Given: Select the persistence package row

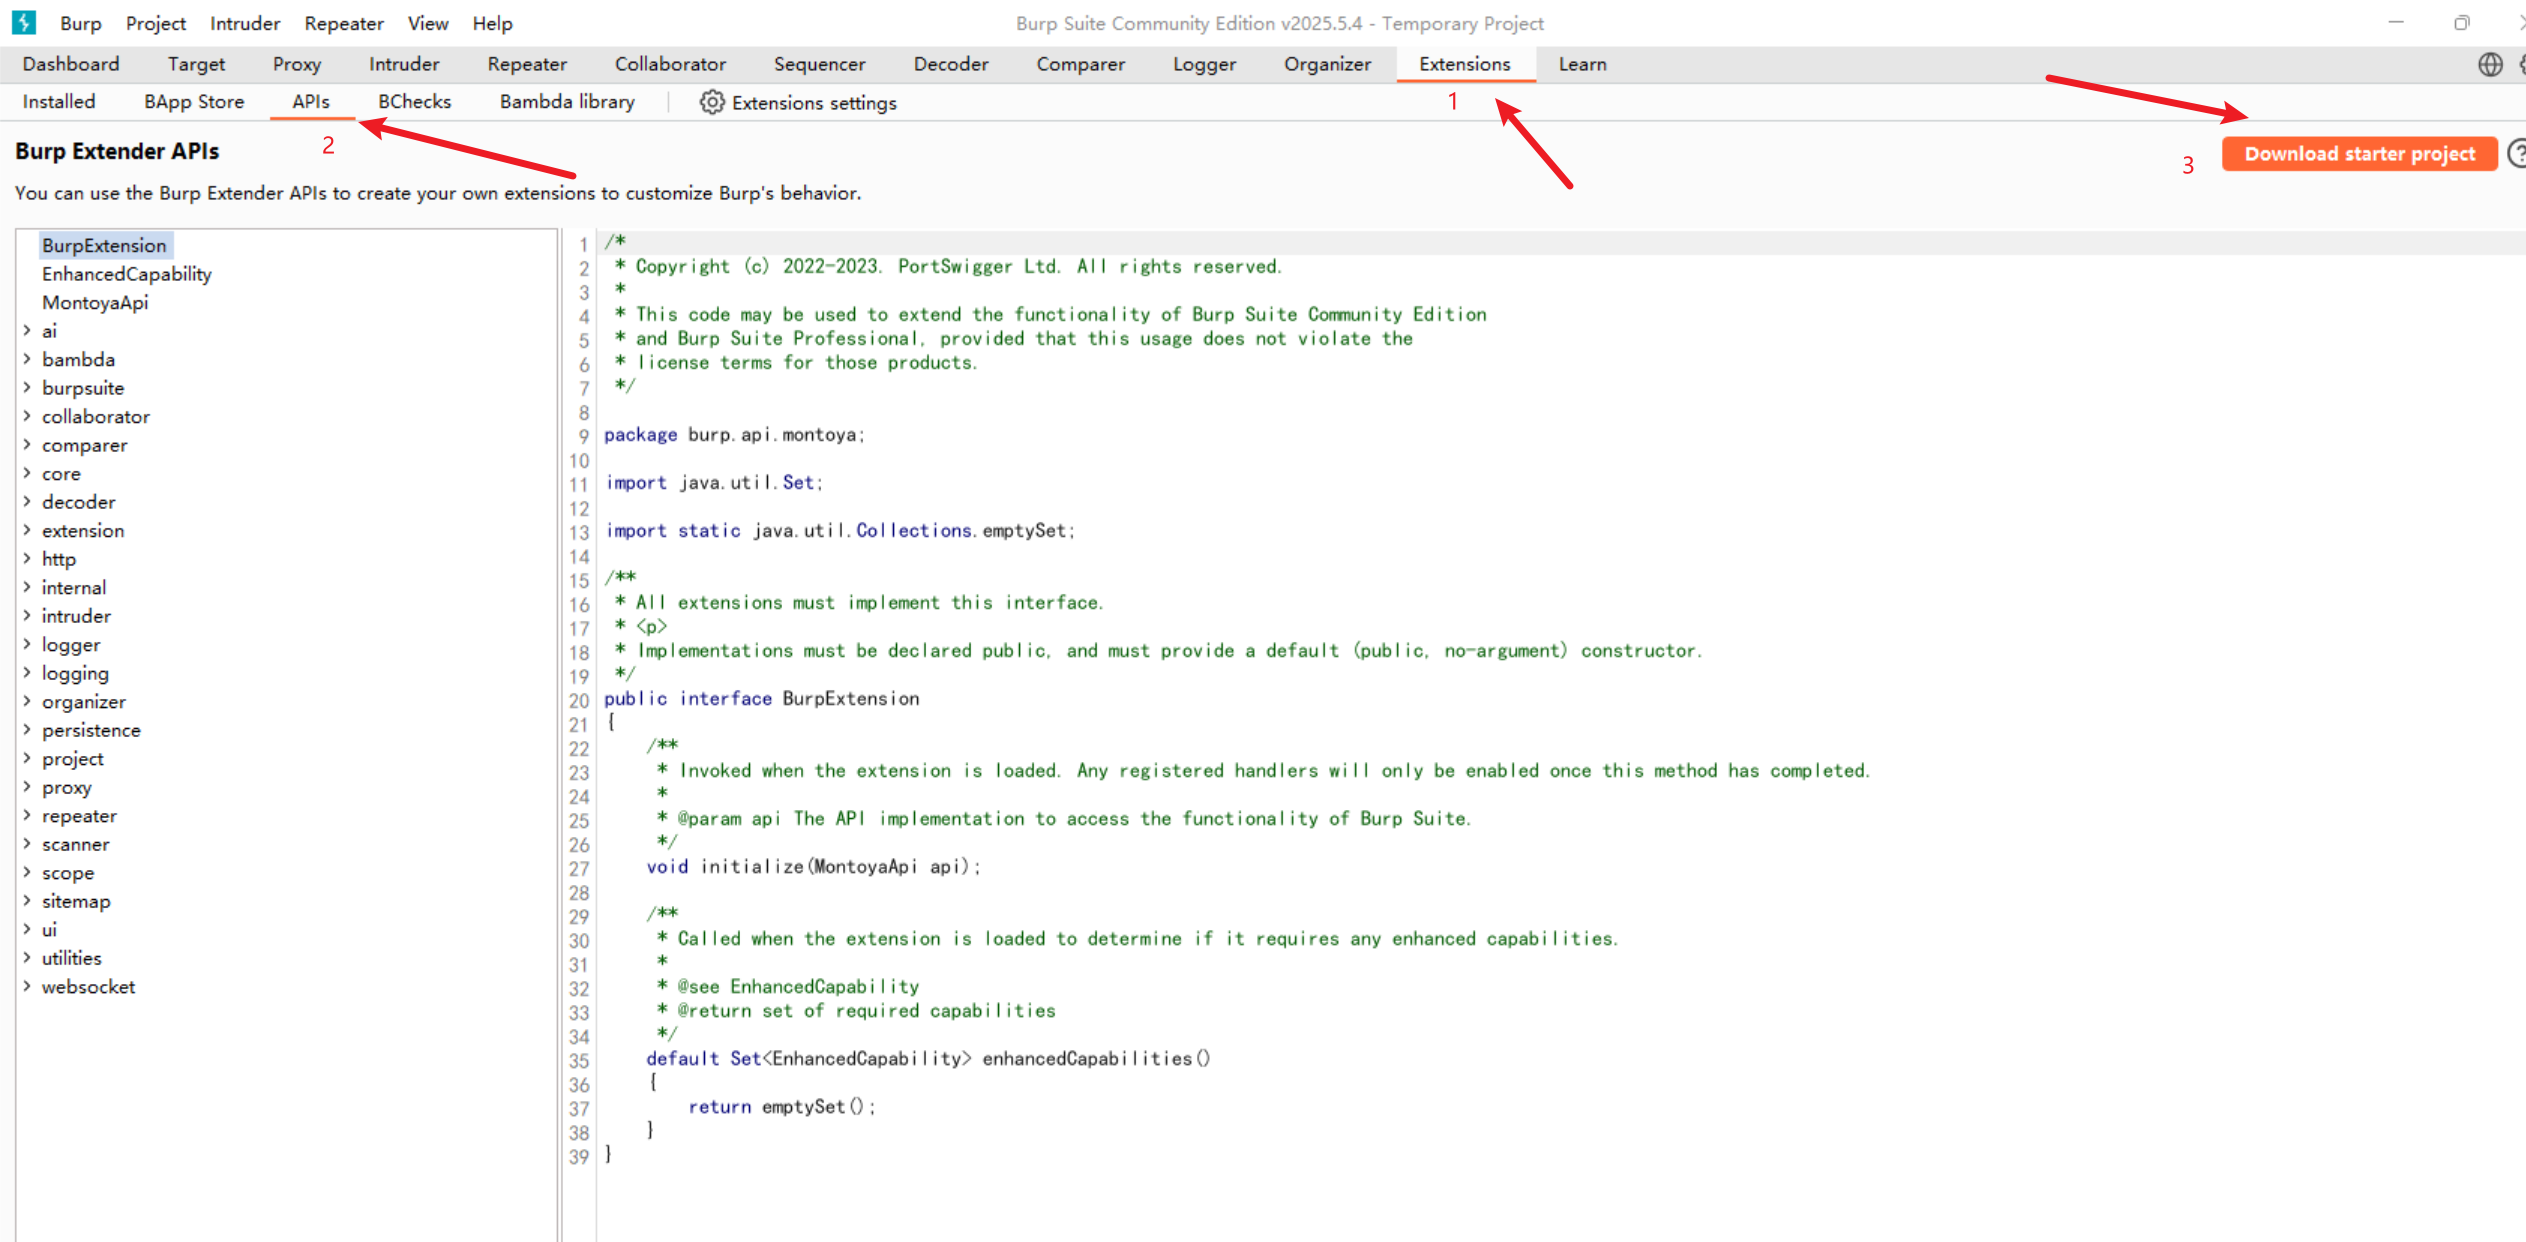Looking at the screenshot, I should tap(91, 730).
